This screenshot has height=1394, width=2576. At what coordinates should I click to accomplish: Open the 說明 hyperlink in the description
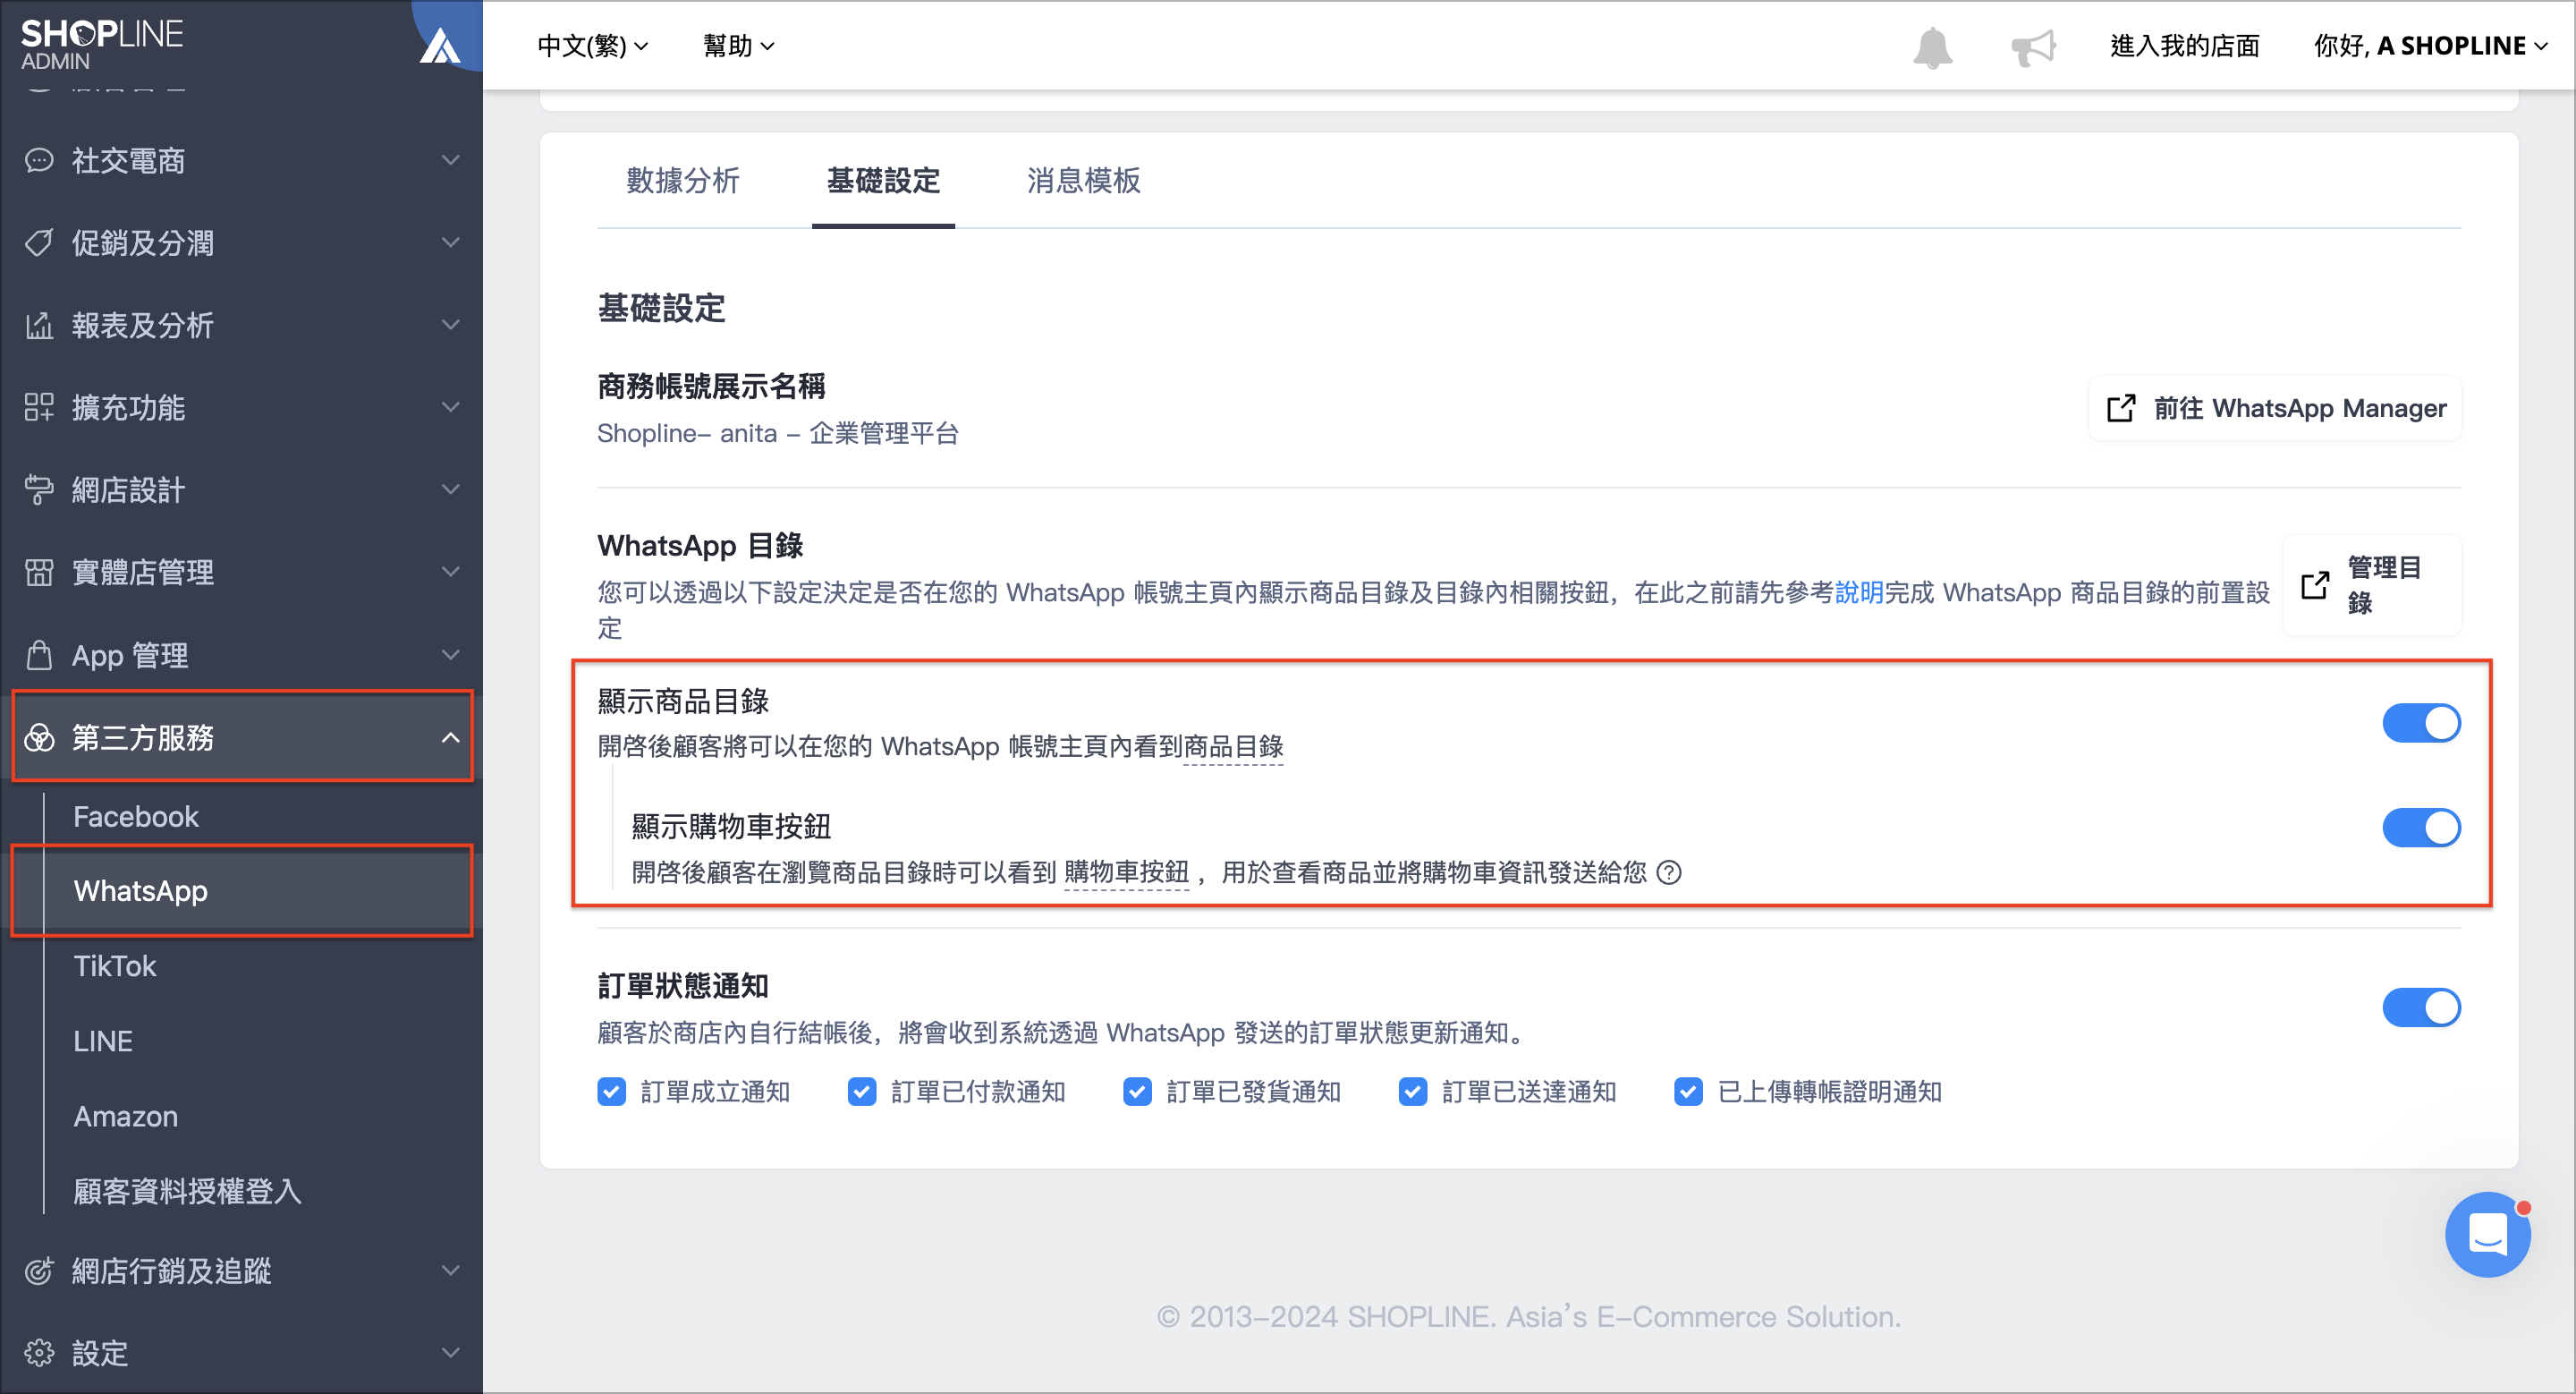1859,592
